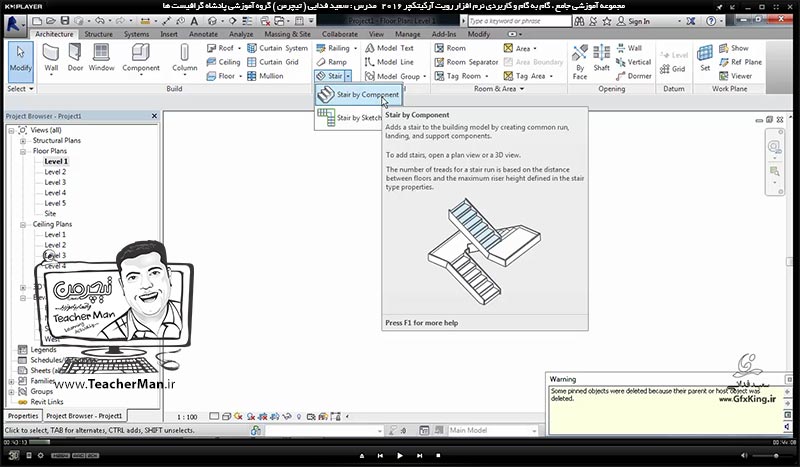The image size is (800, 467).
Task: Open the Architecture ribbon tab
Action: [54, 34]
